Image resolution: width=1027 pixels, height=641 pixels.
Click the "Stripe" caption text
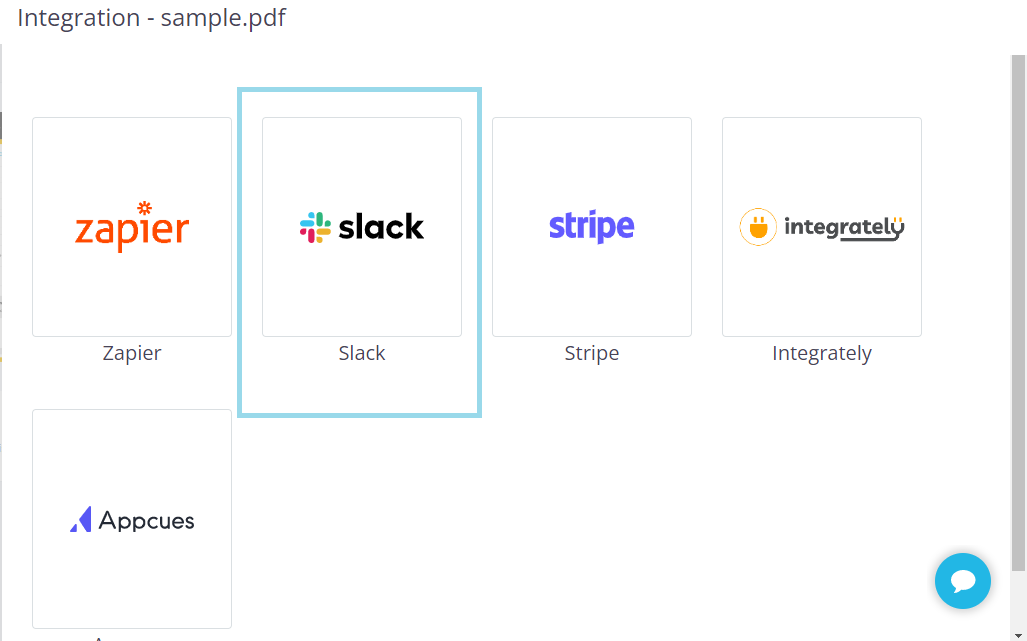click(592, 353)
